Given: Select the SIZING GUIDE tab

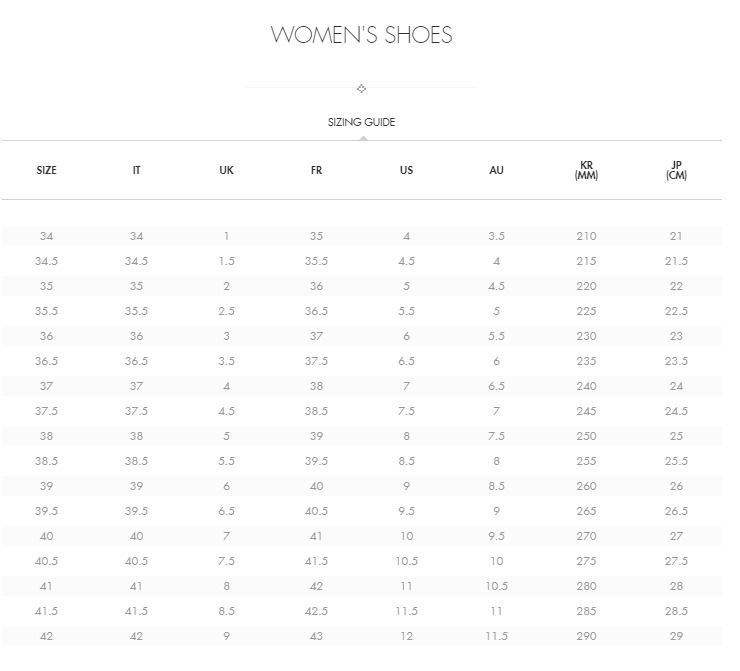Looking at the screenshot, I should 361,122.
